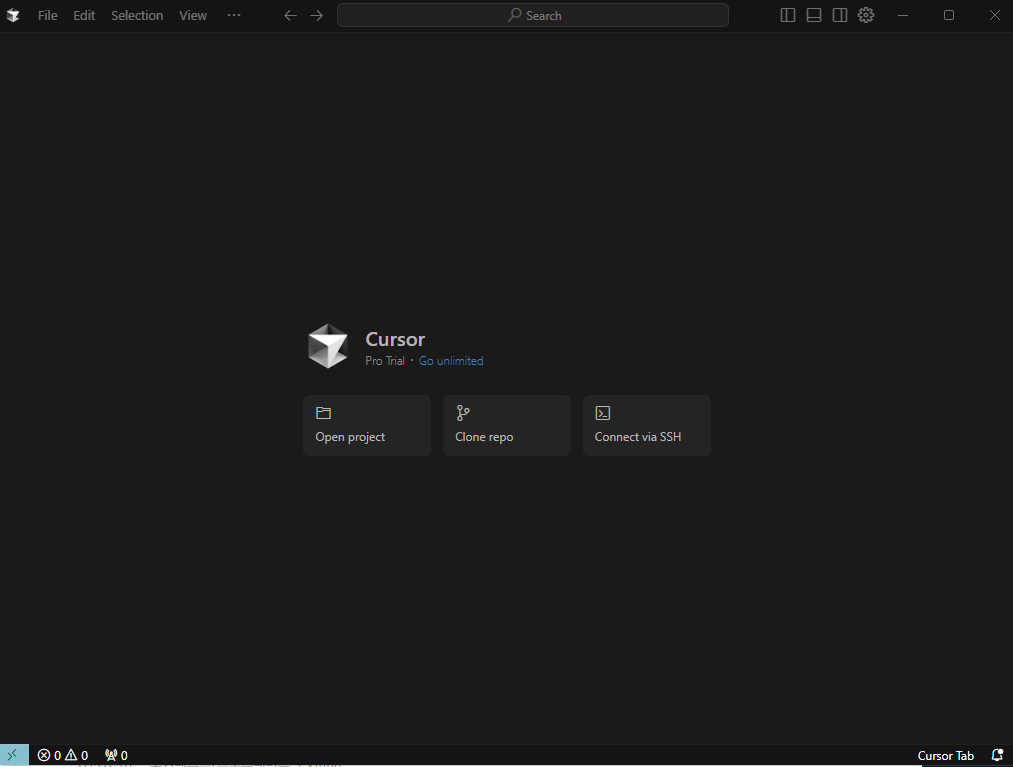Click Cursor Tab in the status bar
1013x767 pixels.
pos(945,755)
